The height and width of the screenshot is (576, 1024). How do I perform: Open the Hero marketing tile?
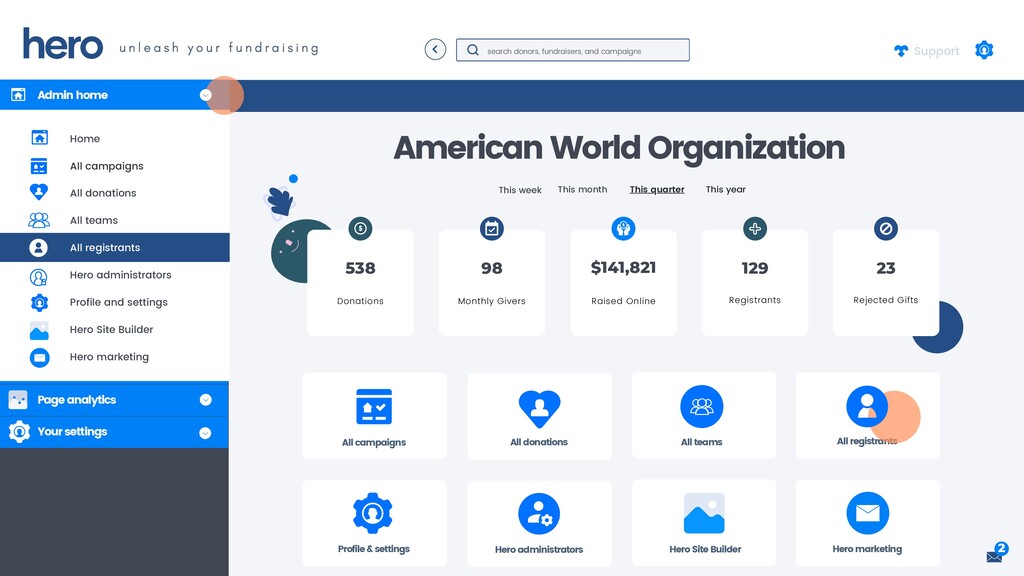click(x=868, y=522)
